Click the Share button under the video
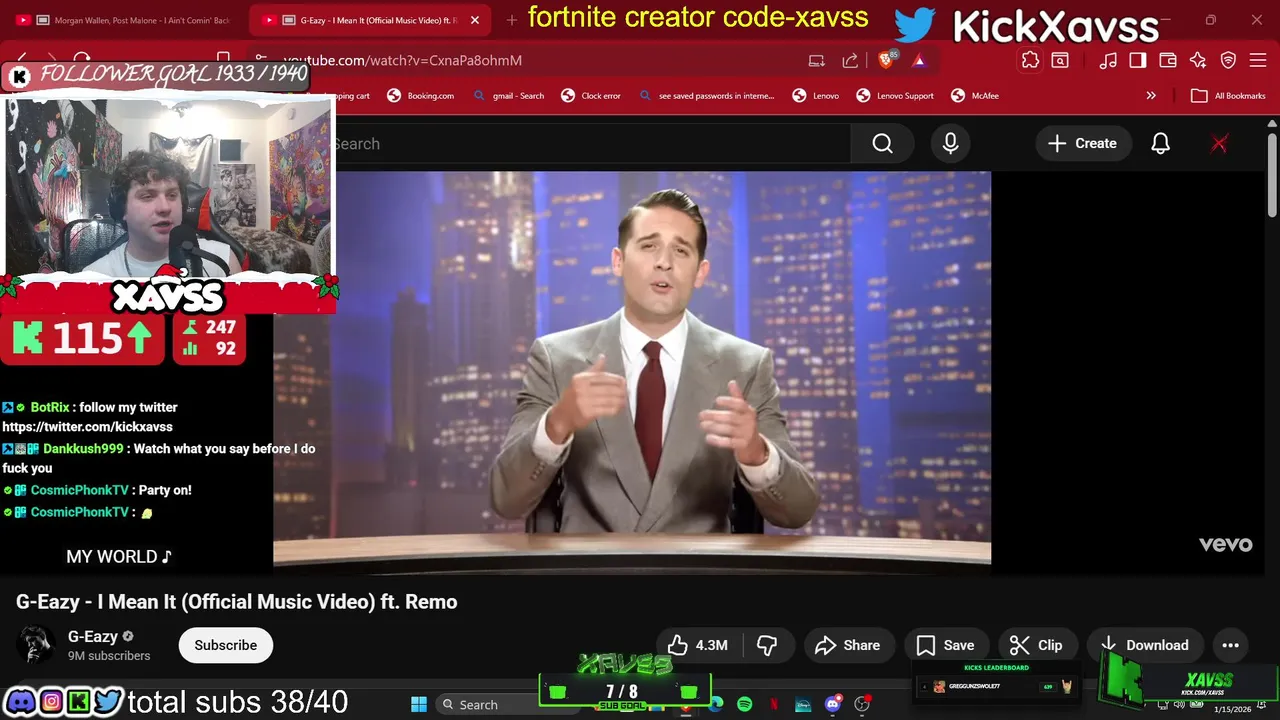This screenshot has height=720, width=1280. tap(847, 645)
